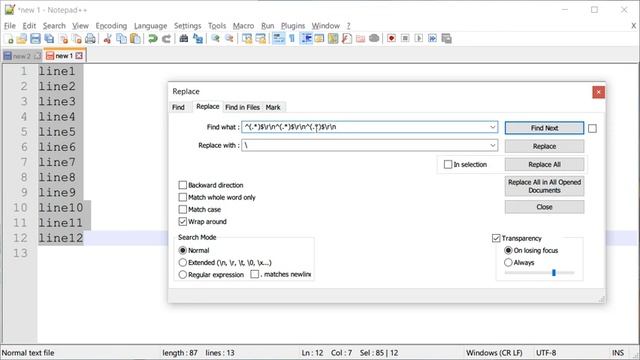This screenshot has height=360, width=640.
Task: Click the Close All toolbar icon
Action: [77, 39]
